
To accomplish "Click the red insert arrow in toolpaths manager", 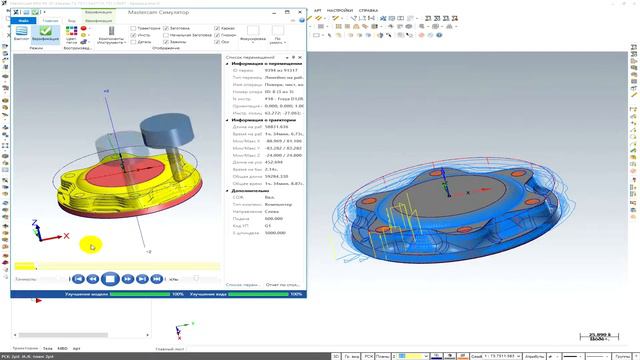I will [38, 301].
